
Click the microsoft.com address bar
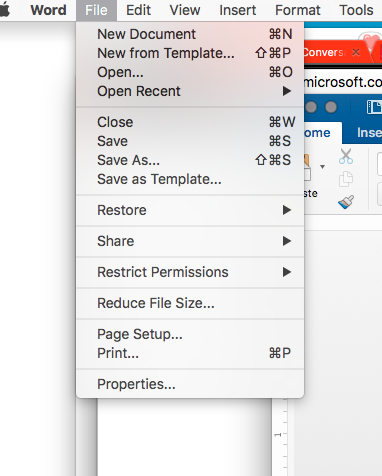click(343, 82)
